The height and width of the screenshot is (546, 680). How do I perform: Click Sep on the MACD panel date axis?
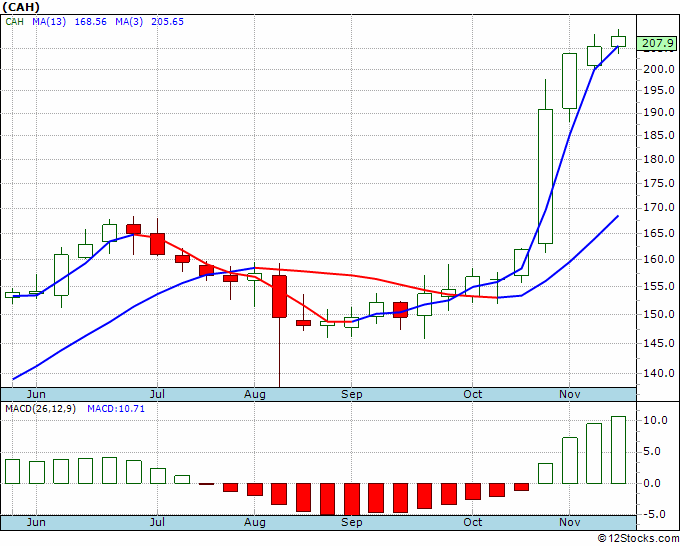tap(351, 522)
